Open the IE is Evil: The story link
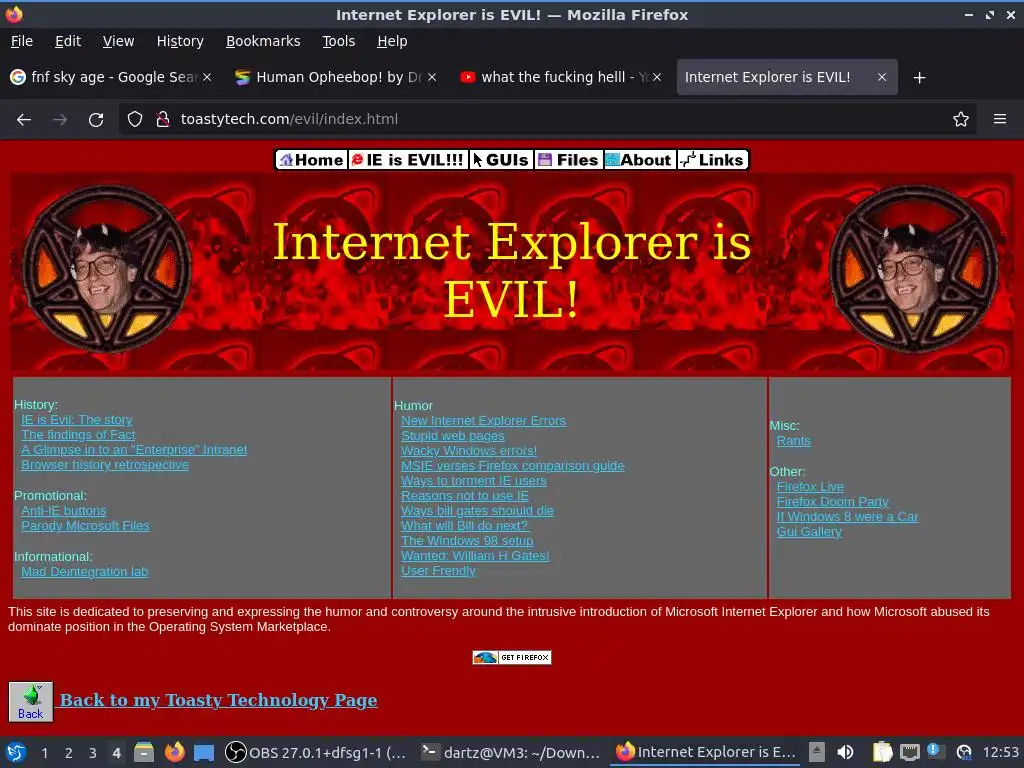 click(x=76, y=420)
